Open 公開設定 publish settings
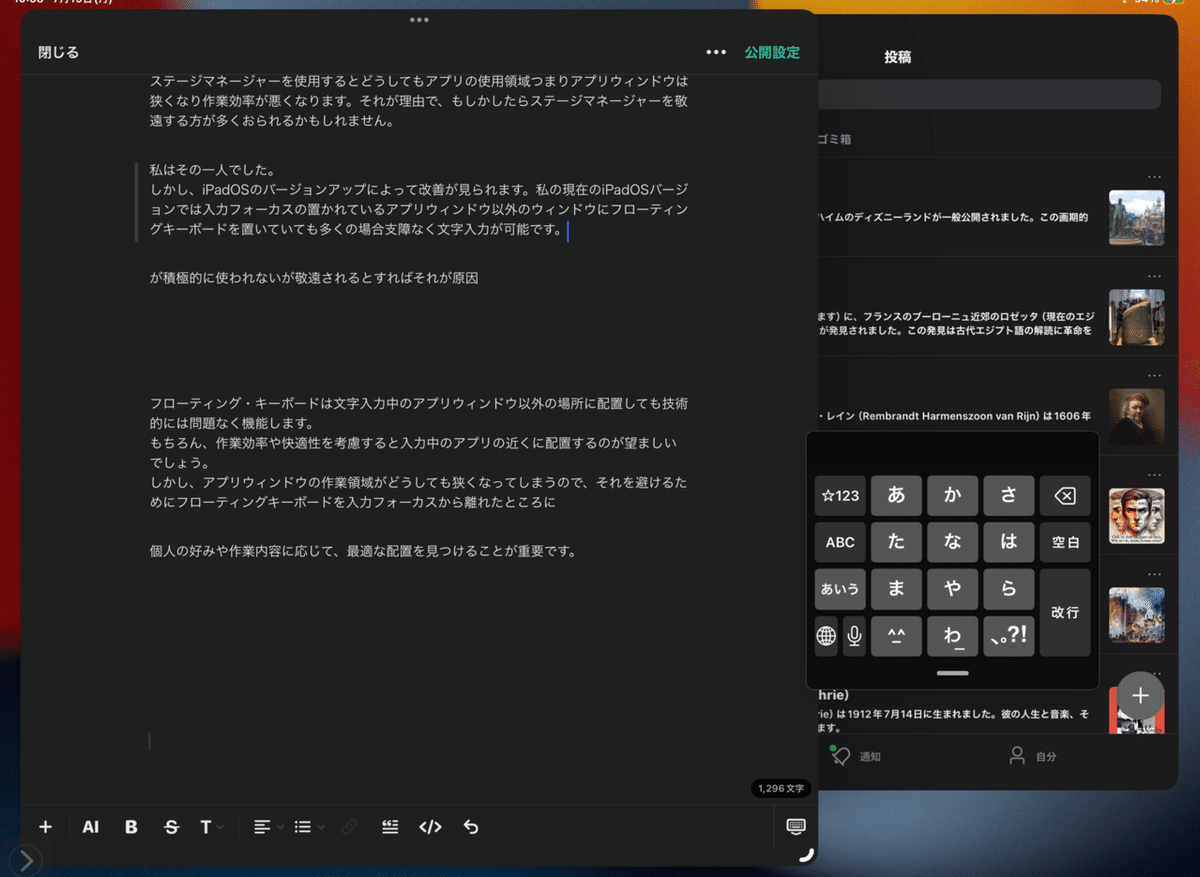1200x877 pixels. pos(772,52)
